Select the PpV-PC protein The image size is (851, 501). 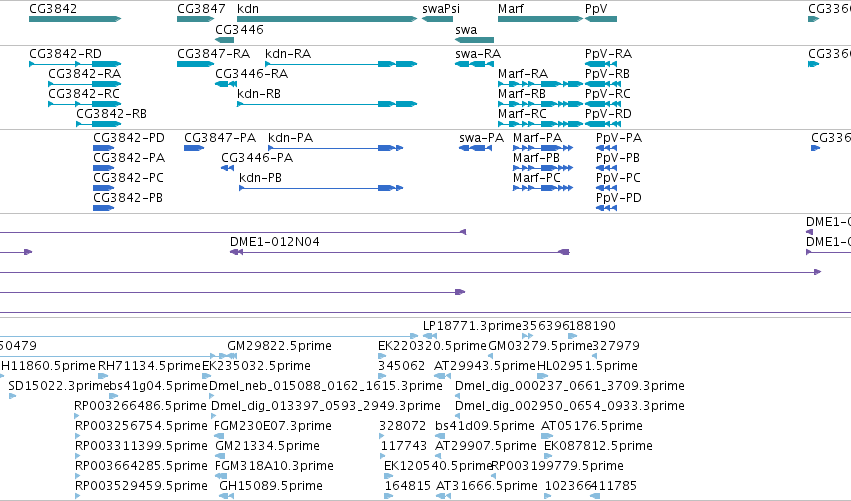(x=606, y=188)
